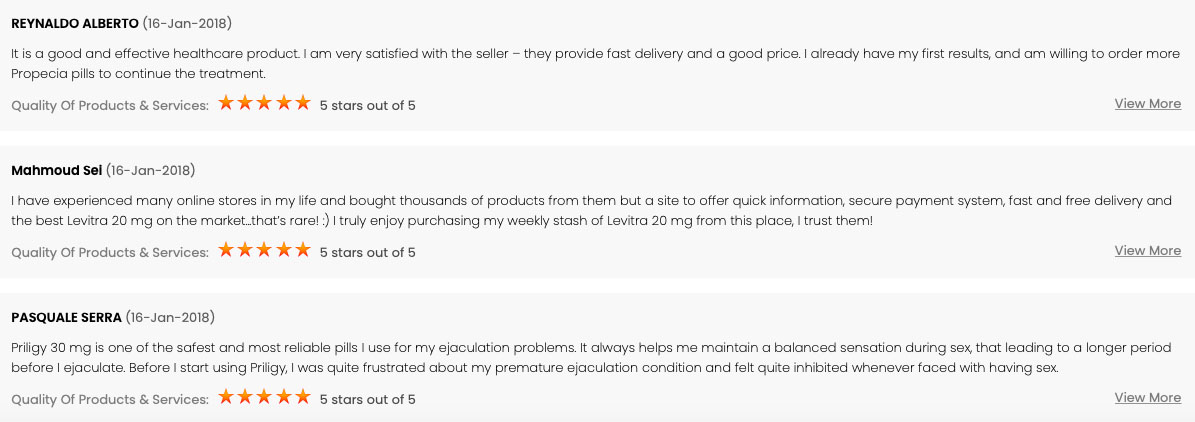Click the Propecia review text by Reynaldo
The image size is (1195, 422).
tap(591, 64)
